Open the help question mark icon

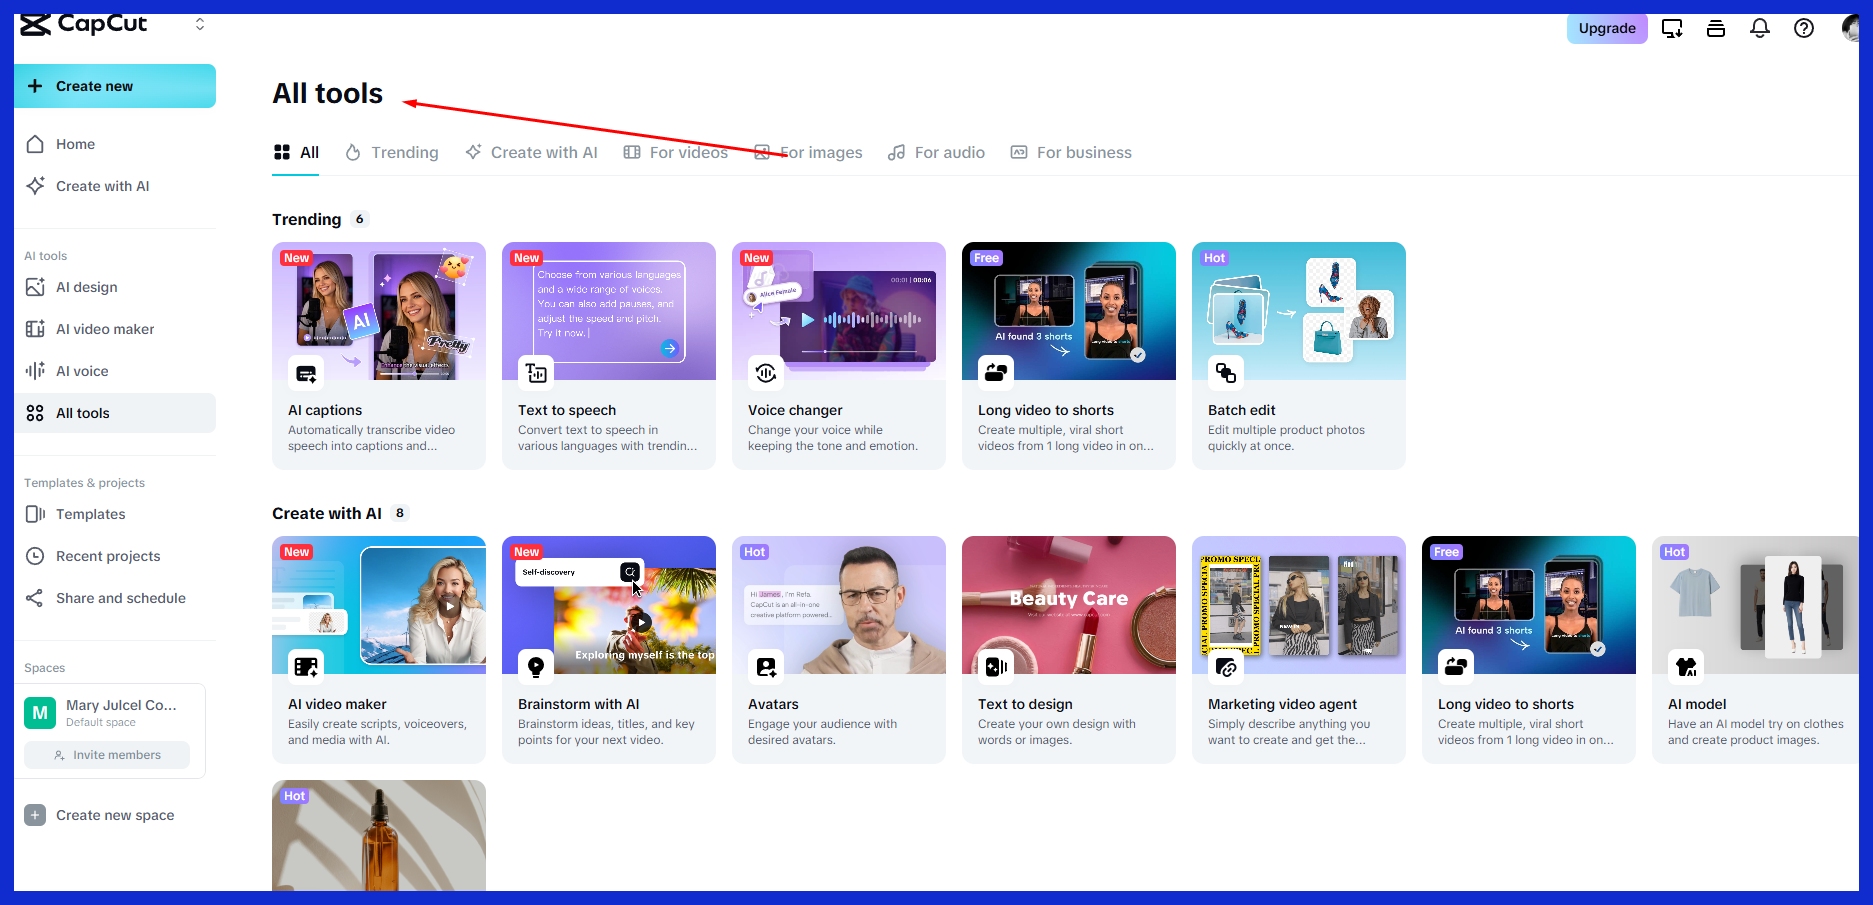(1803, 29)
